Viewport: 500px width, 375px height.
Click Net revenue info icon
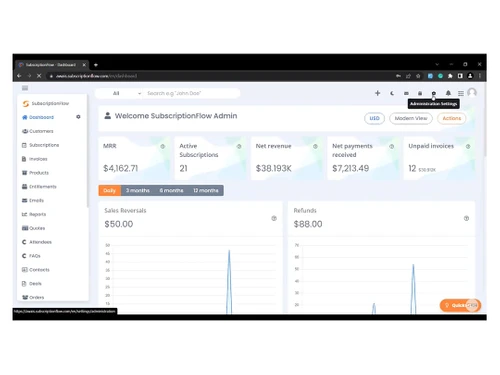tap(315, 146)
